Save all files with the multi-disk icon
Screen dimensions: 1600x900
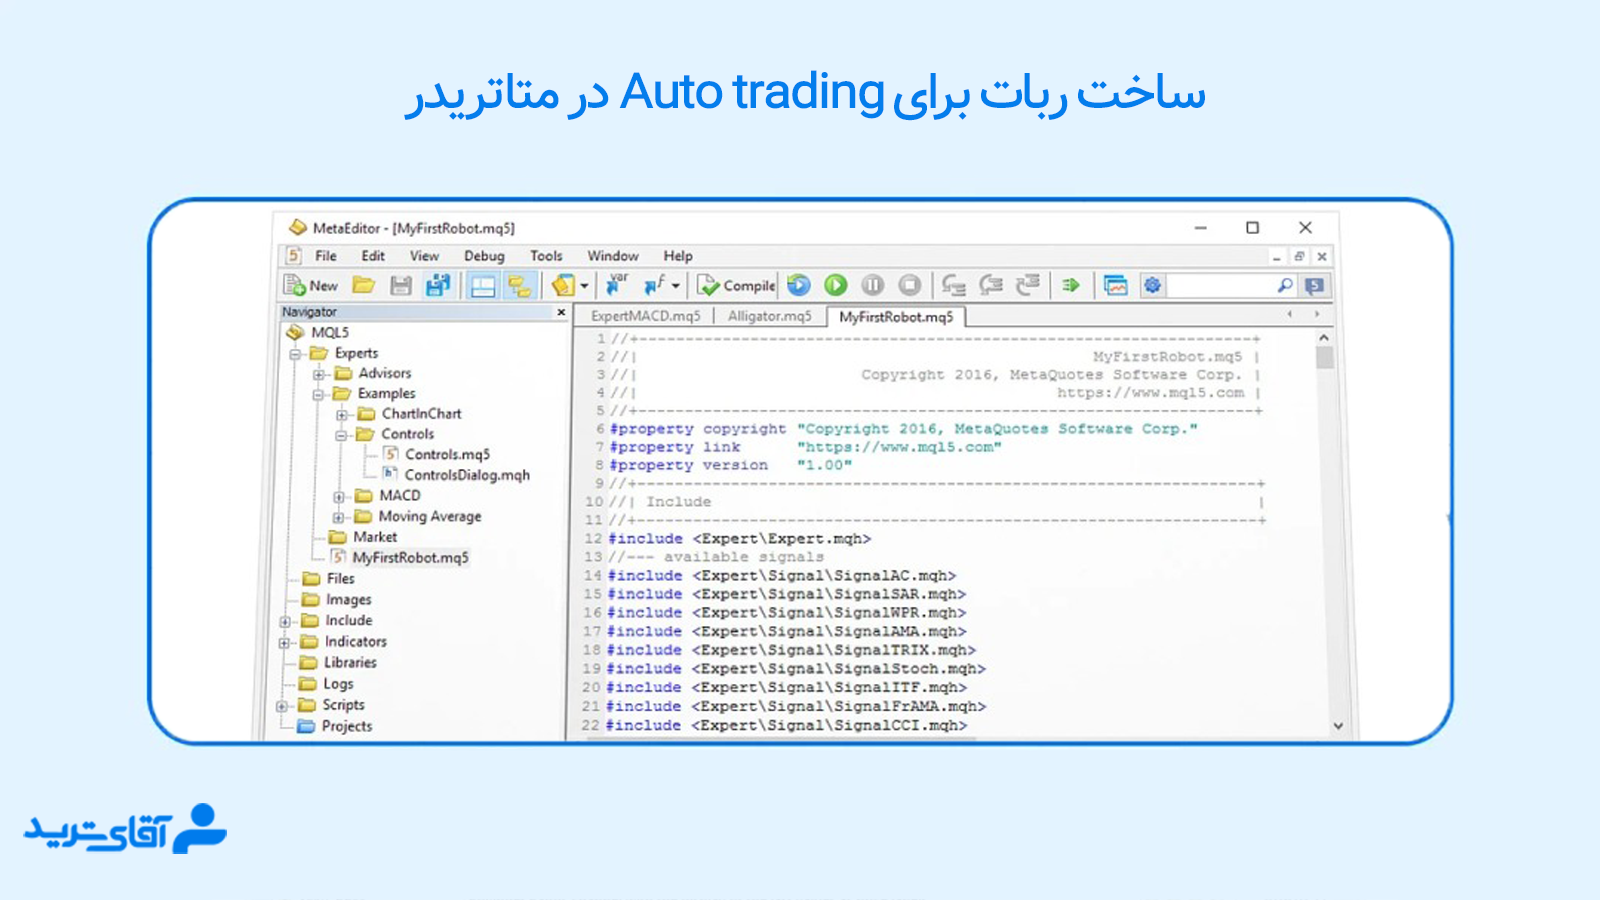tap(438, 286)
